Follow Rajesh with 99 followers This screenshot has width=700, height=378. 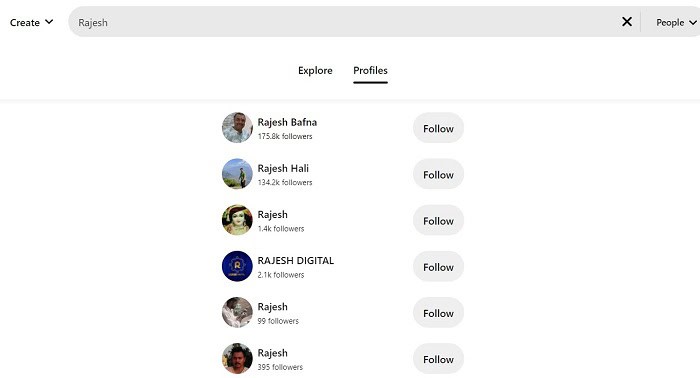pos(438,313)
